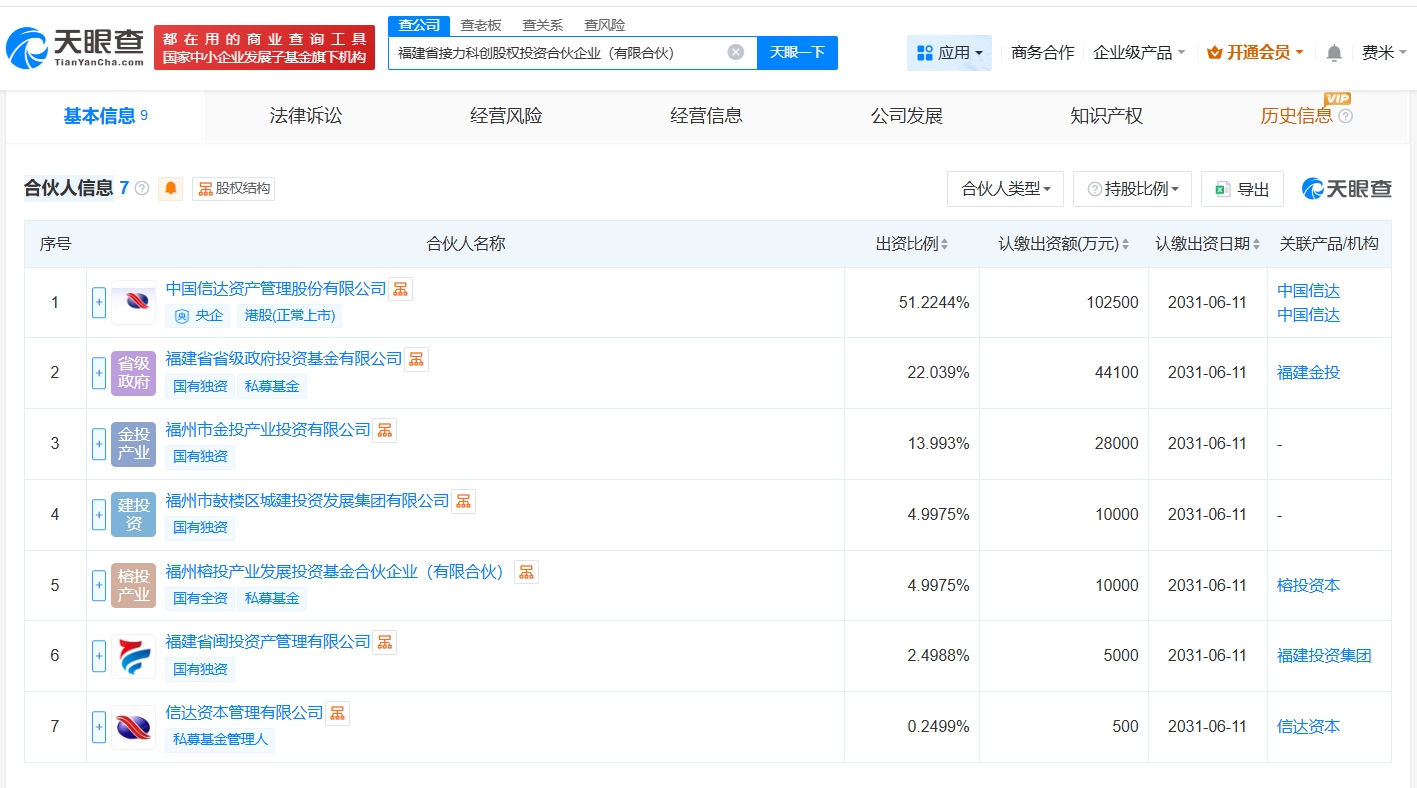The height and width of the screenshot is (788, 1417).
Task: Open the 榕投资本 related organization link
Action: [1308, 585]
